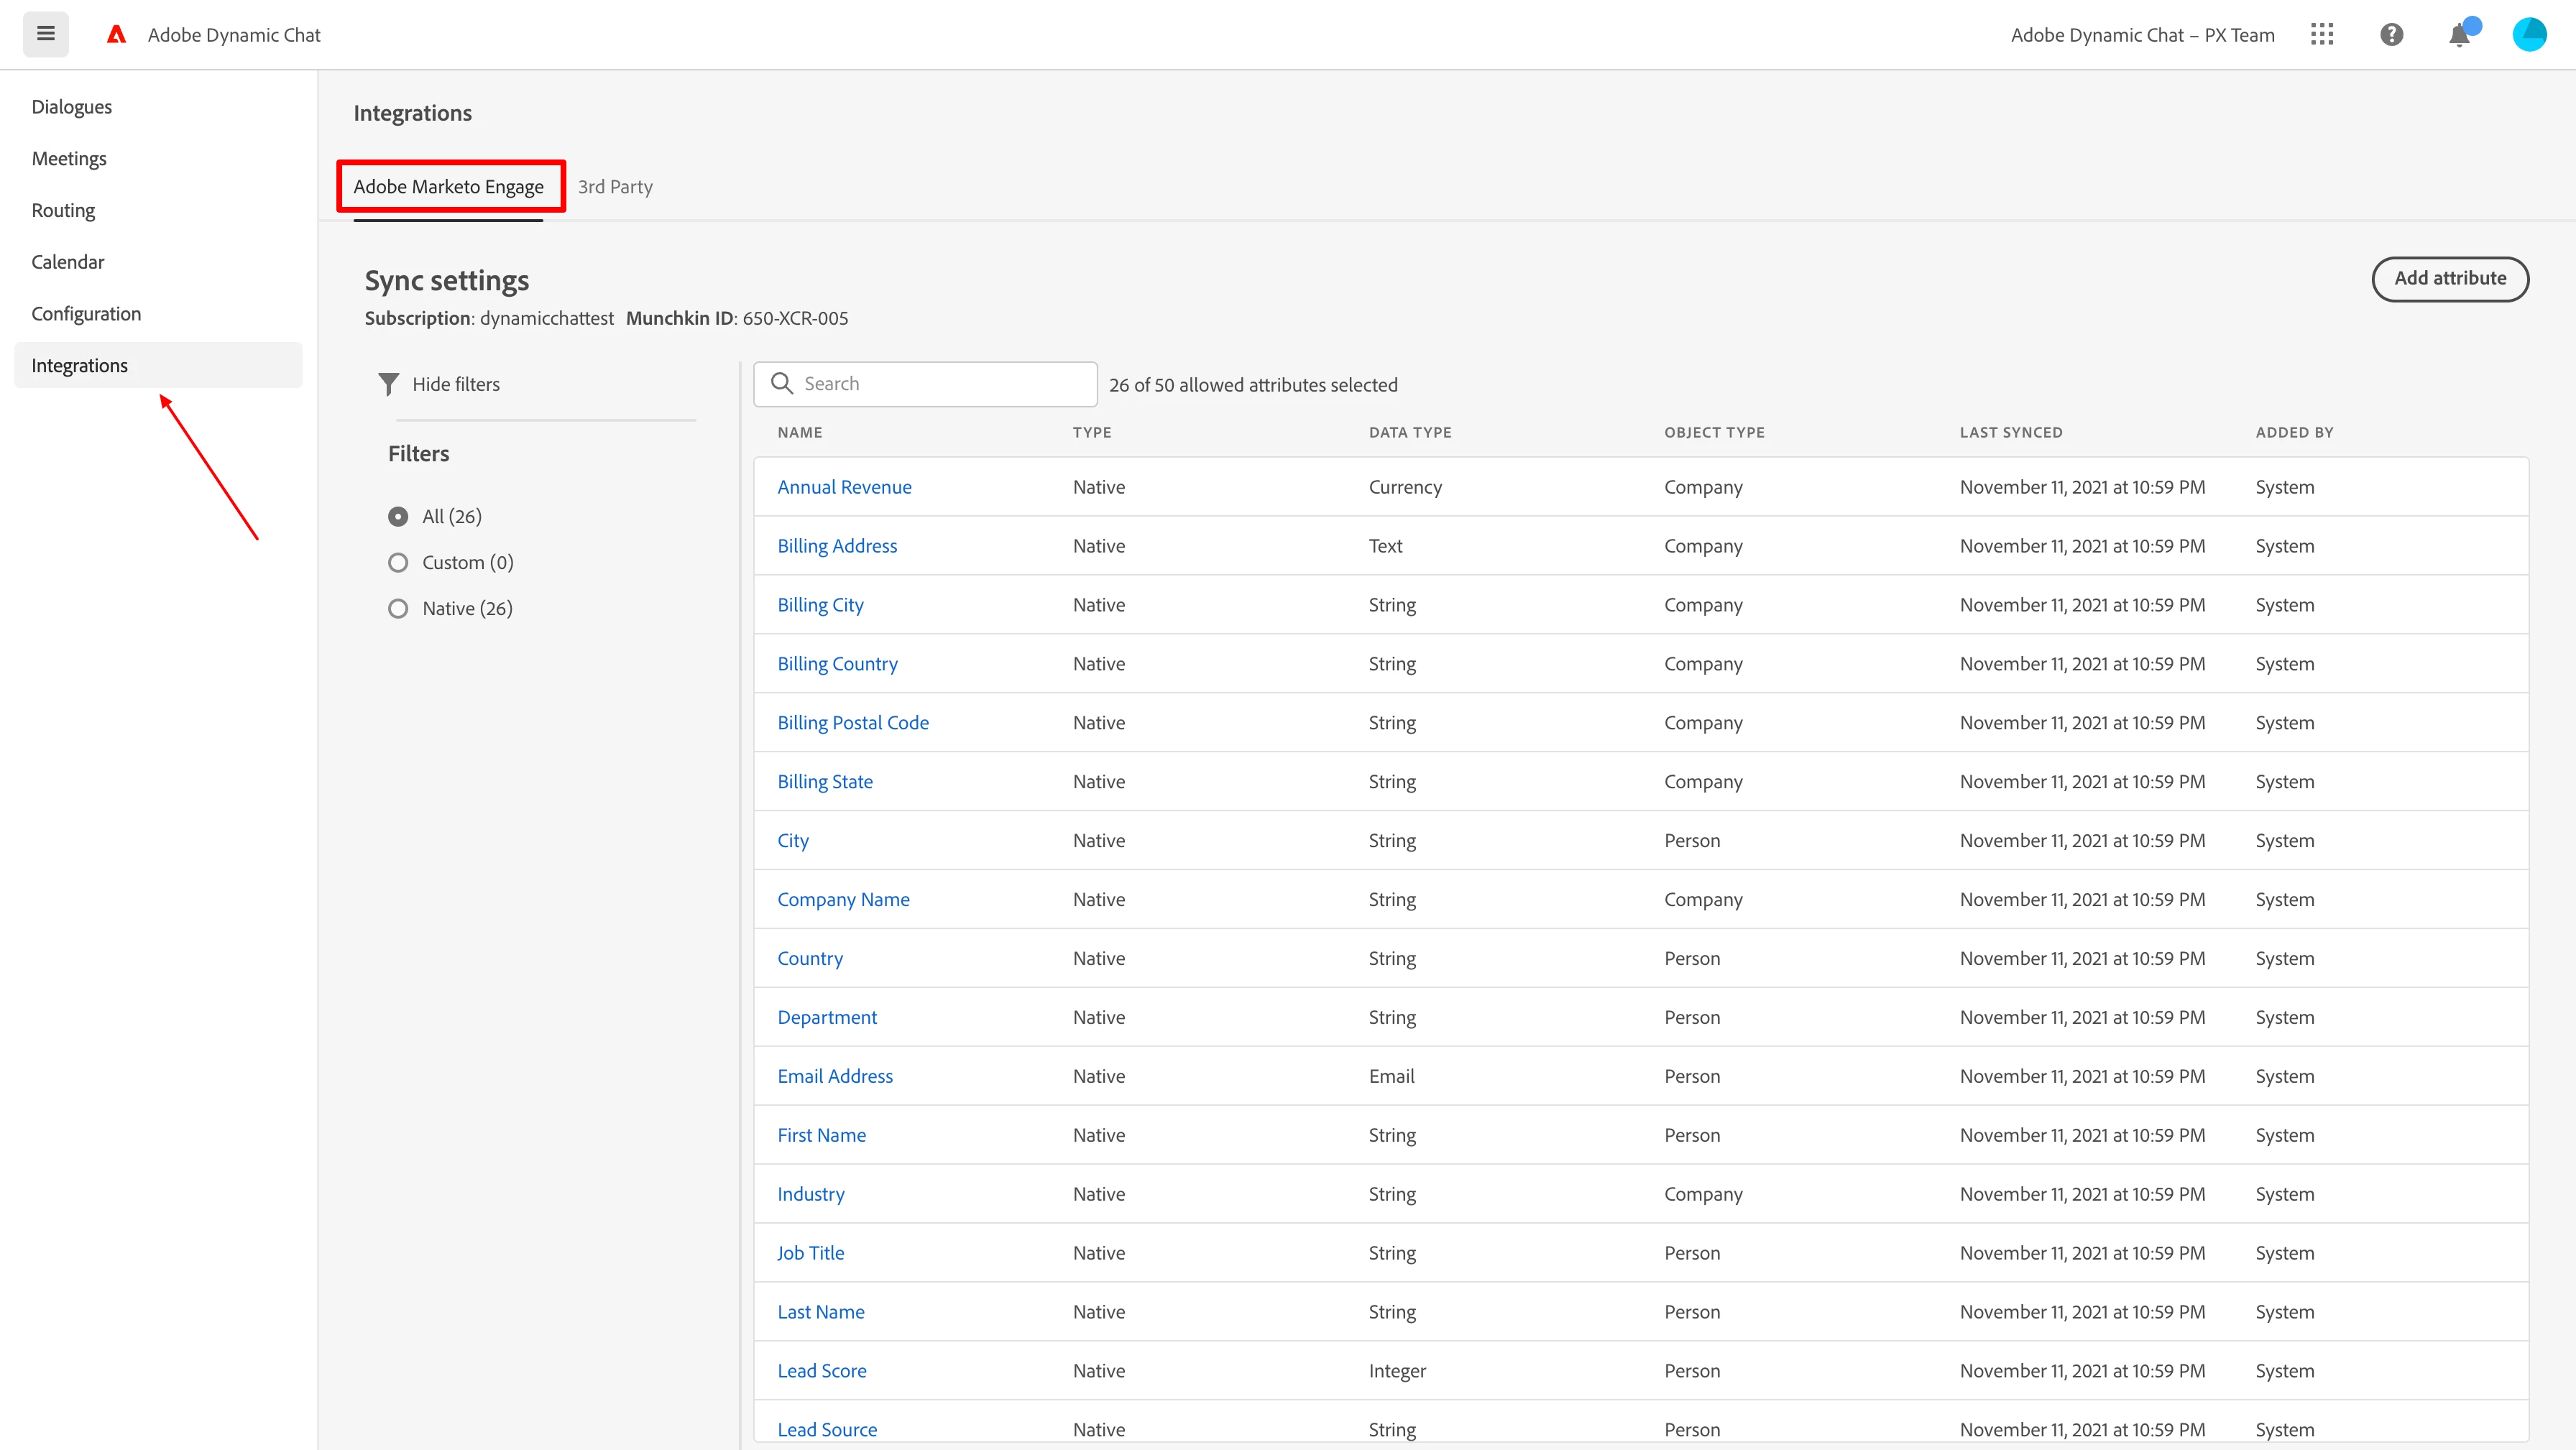Viewport: 2576px width, 1450px height.
Task: Open the Annual Revenue attribute link
Action: click(x=844, y=487)
